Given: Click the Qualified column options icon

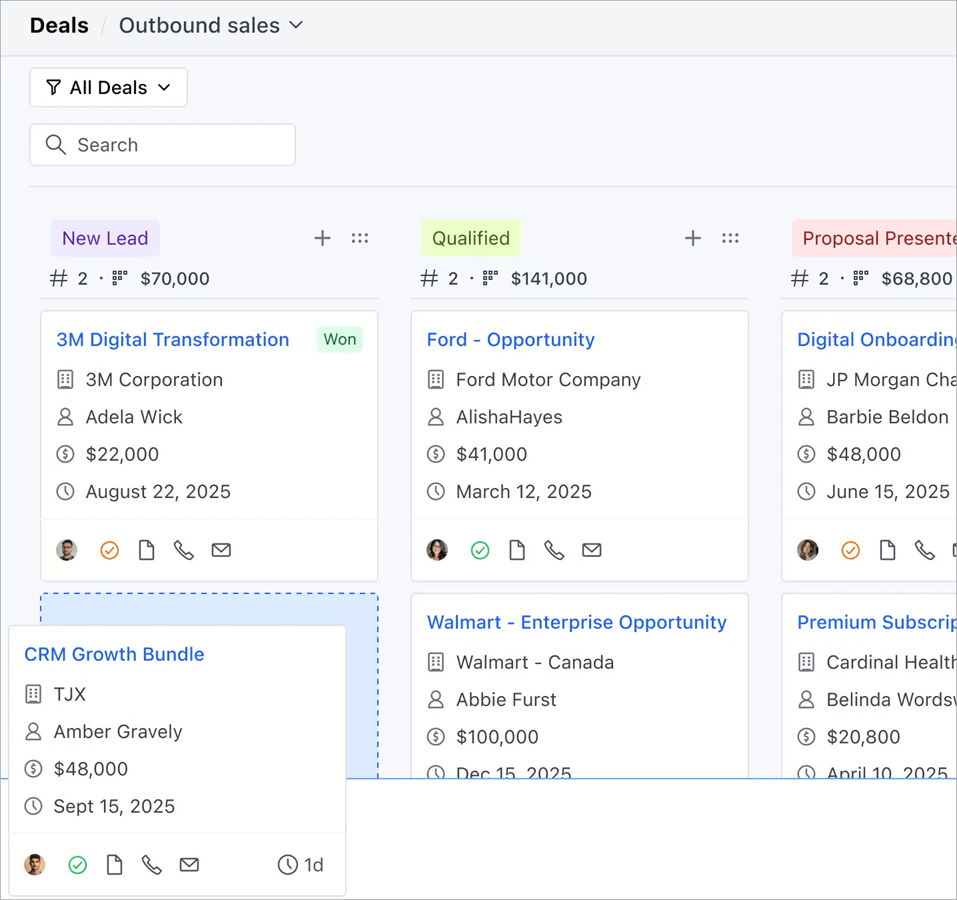Looking at the screenshot, I should tap(730, 238).
